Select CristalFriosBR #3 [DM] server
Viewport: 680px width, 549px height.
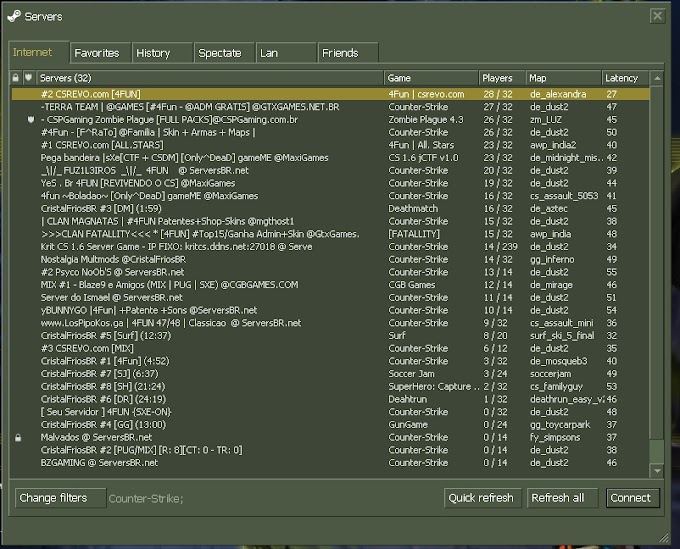tap(330, 209)
